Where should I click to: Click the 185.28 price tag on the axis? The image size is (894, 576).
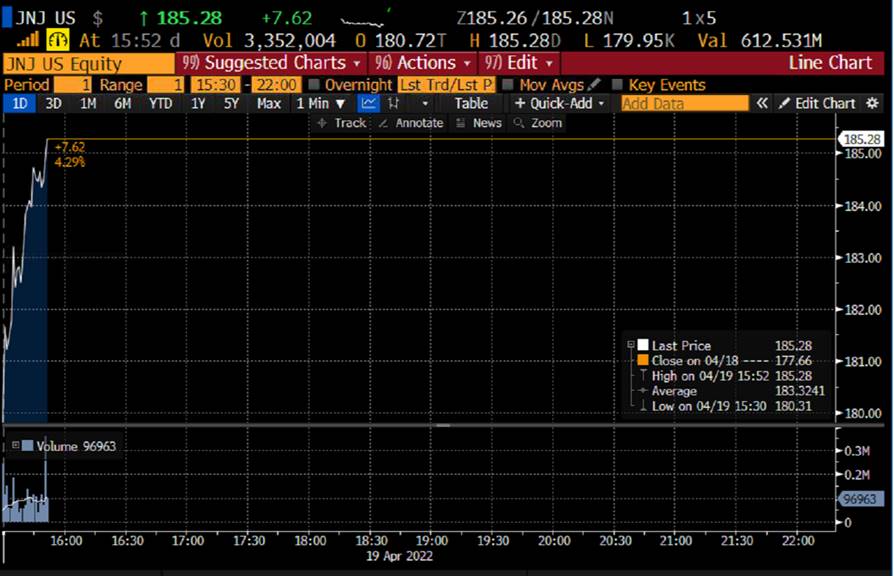tap(862, 139)
